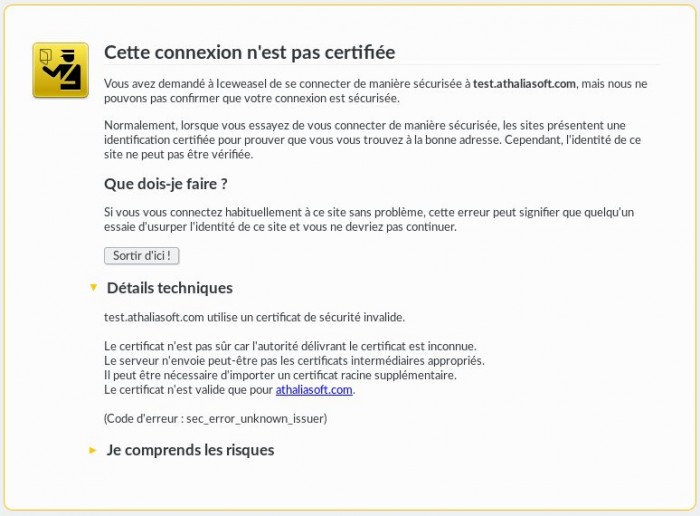Expand "Je comprends les risques" using its arrow
The image size is (700, 516).
pos(93,451)
